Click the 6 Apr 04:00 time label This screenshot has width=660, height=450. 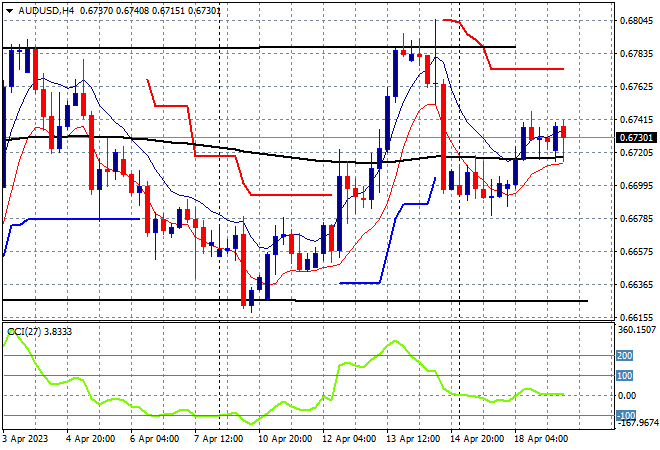[155, 439]
